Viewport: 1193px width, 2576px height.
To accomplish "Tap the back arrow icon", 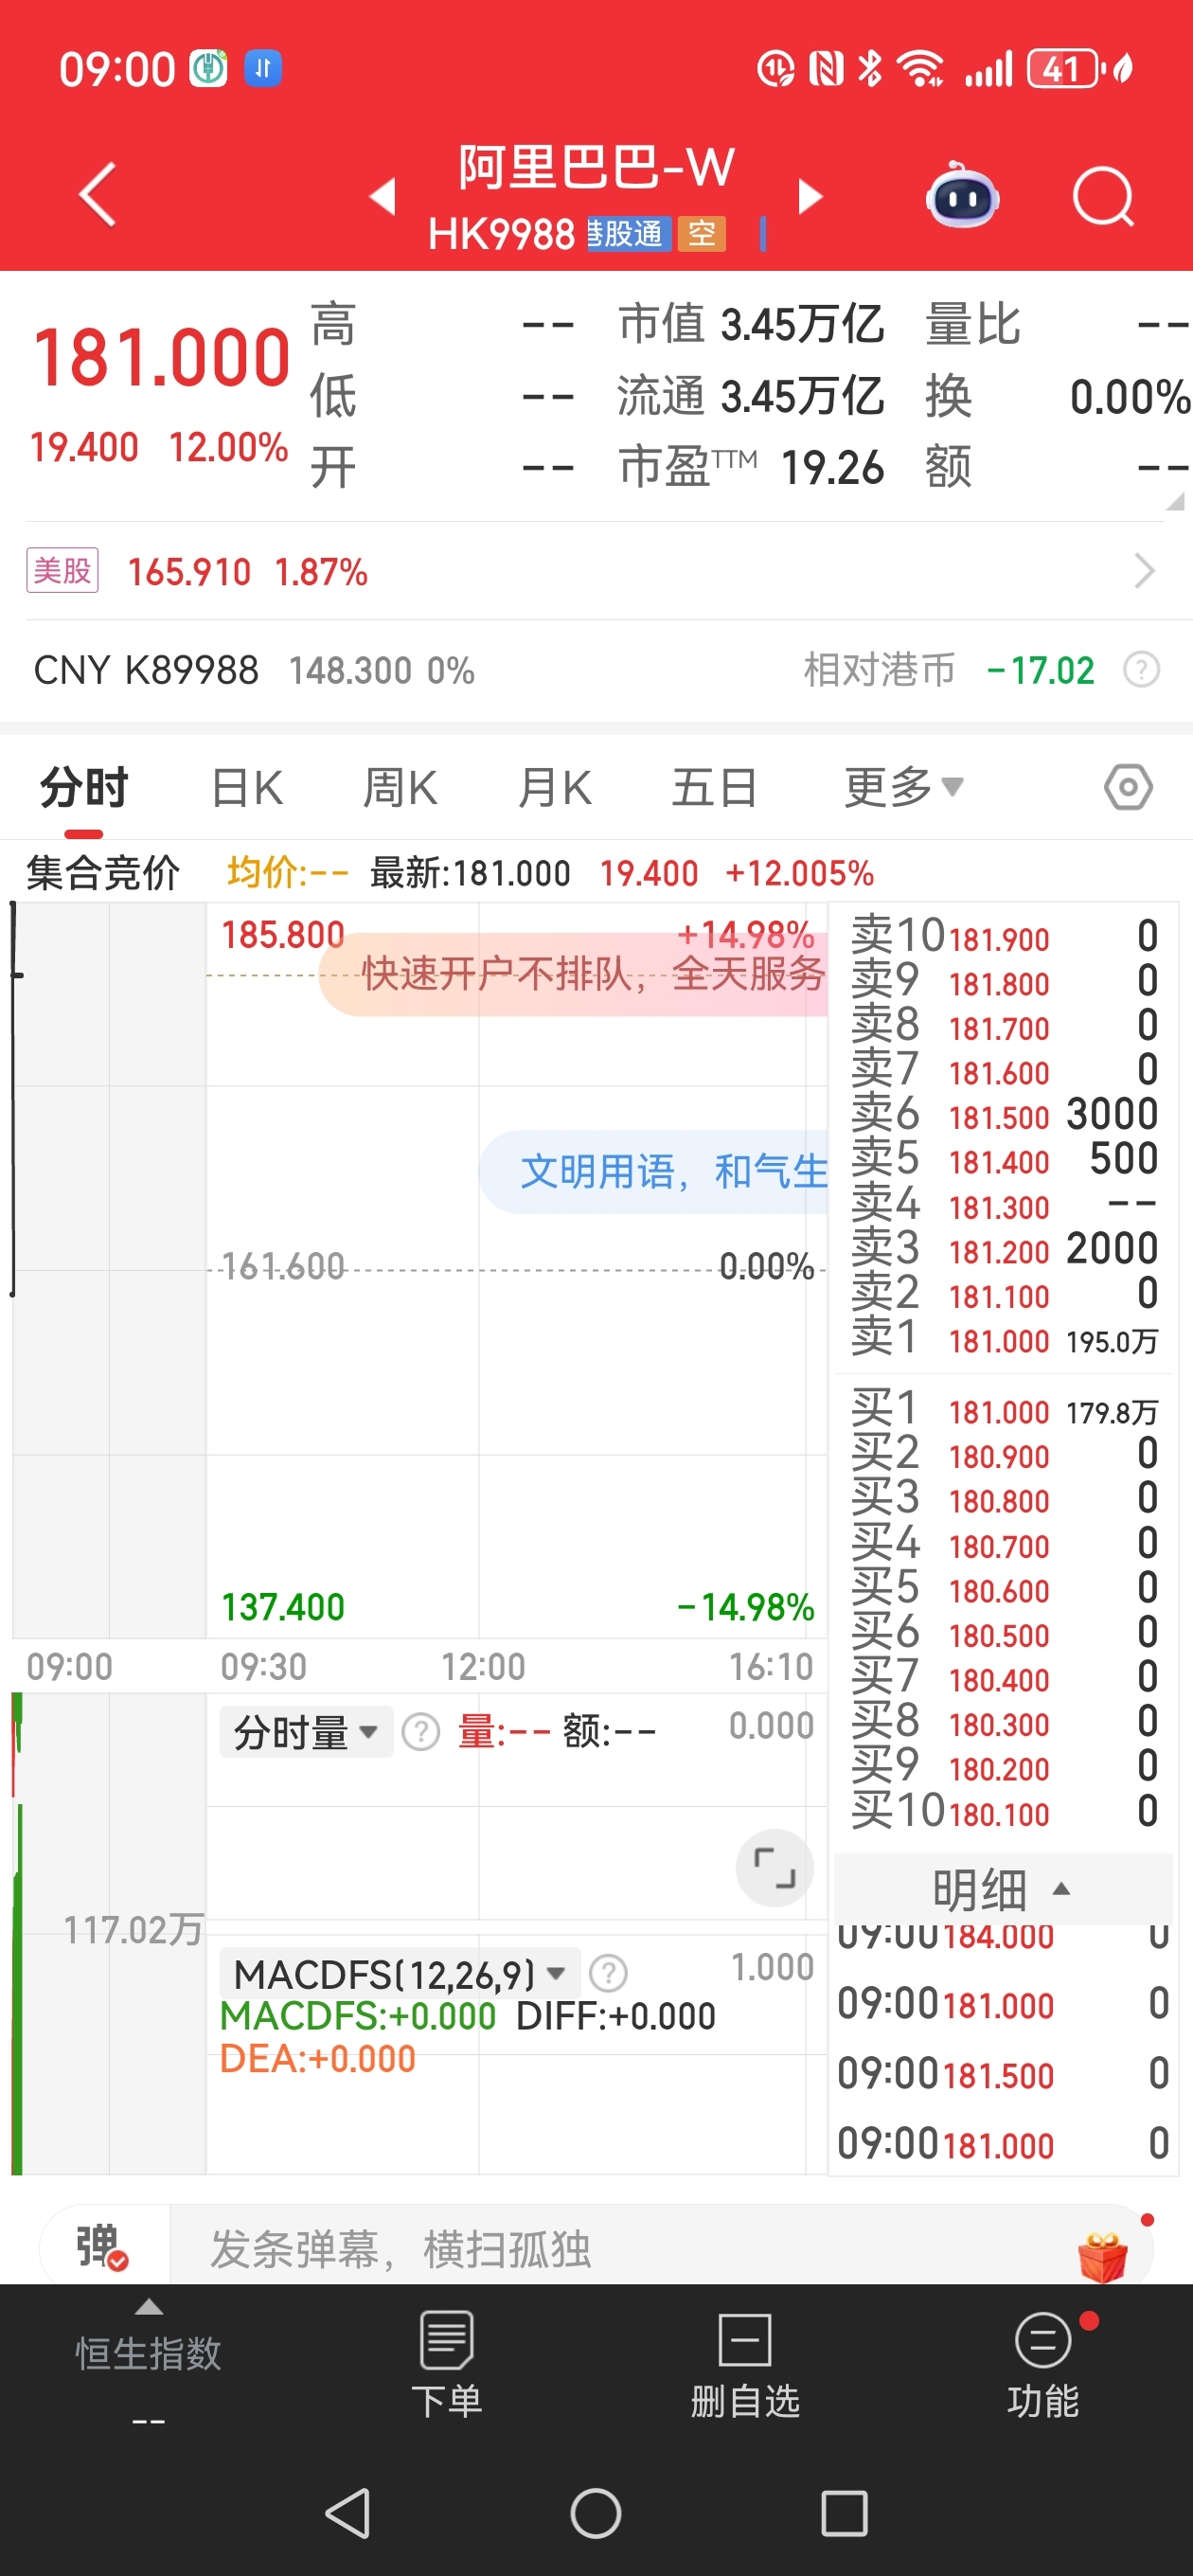I will click(98, 194).
